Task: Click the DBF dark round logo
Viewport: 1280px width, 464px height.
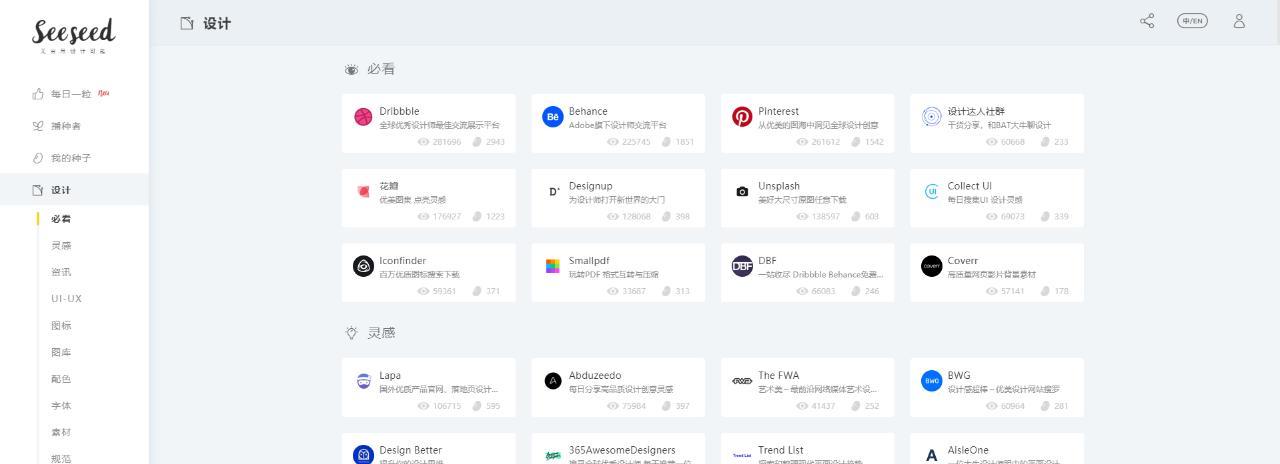Action: click(x=742, y=266)
